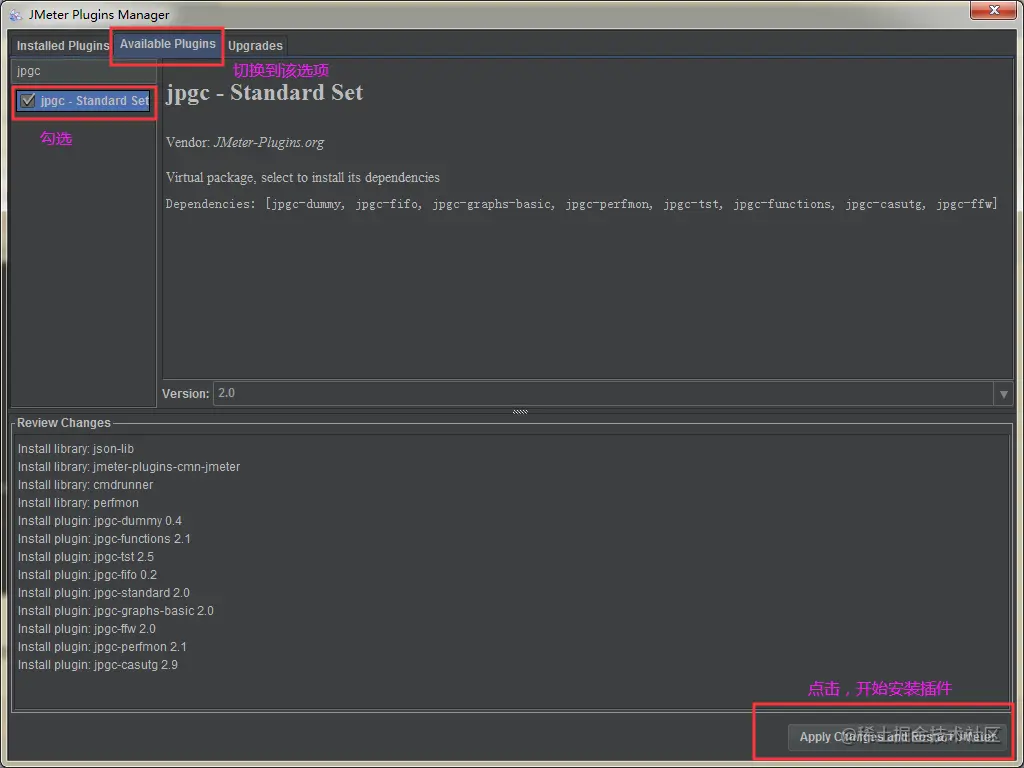1024x768 pixels.
Task: Click the Review Changes panel title
Action: click(x=64, y=423)
